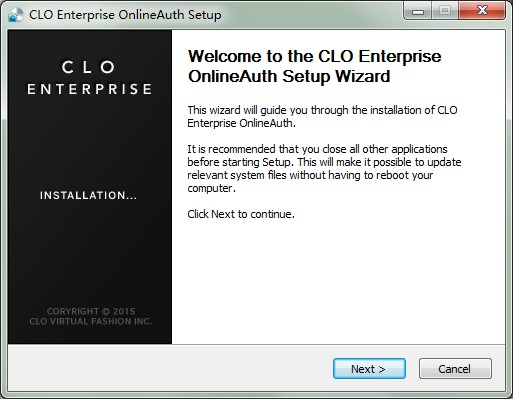This screenshot has width=513, height=399.
Task: Click the COPYRIGHT © 2015 text
Action: tap(91, 311)
